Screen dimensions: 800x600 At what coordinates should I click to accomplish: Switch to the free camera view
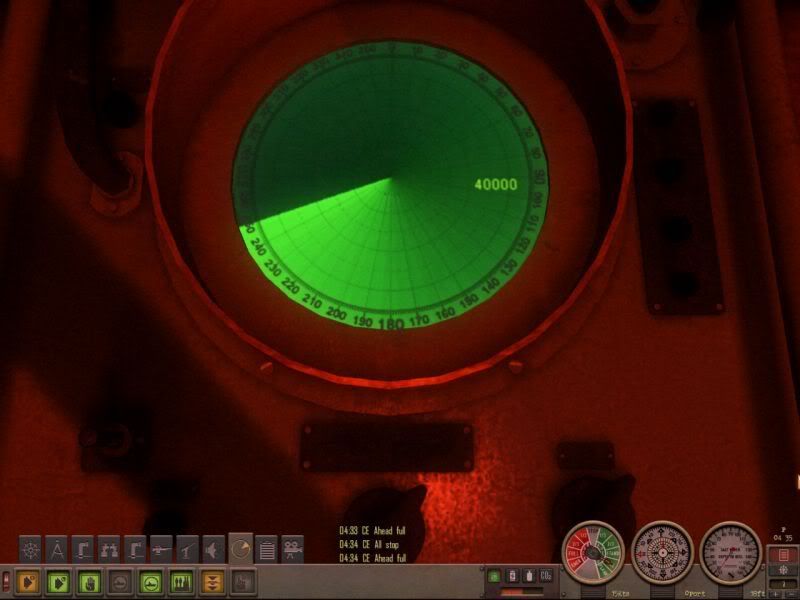click(292, 550)
